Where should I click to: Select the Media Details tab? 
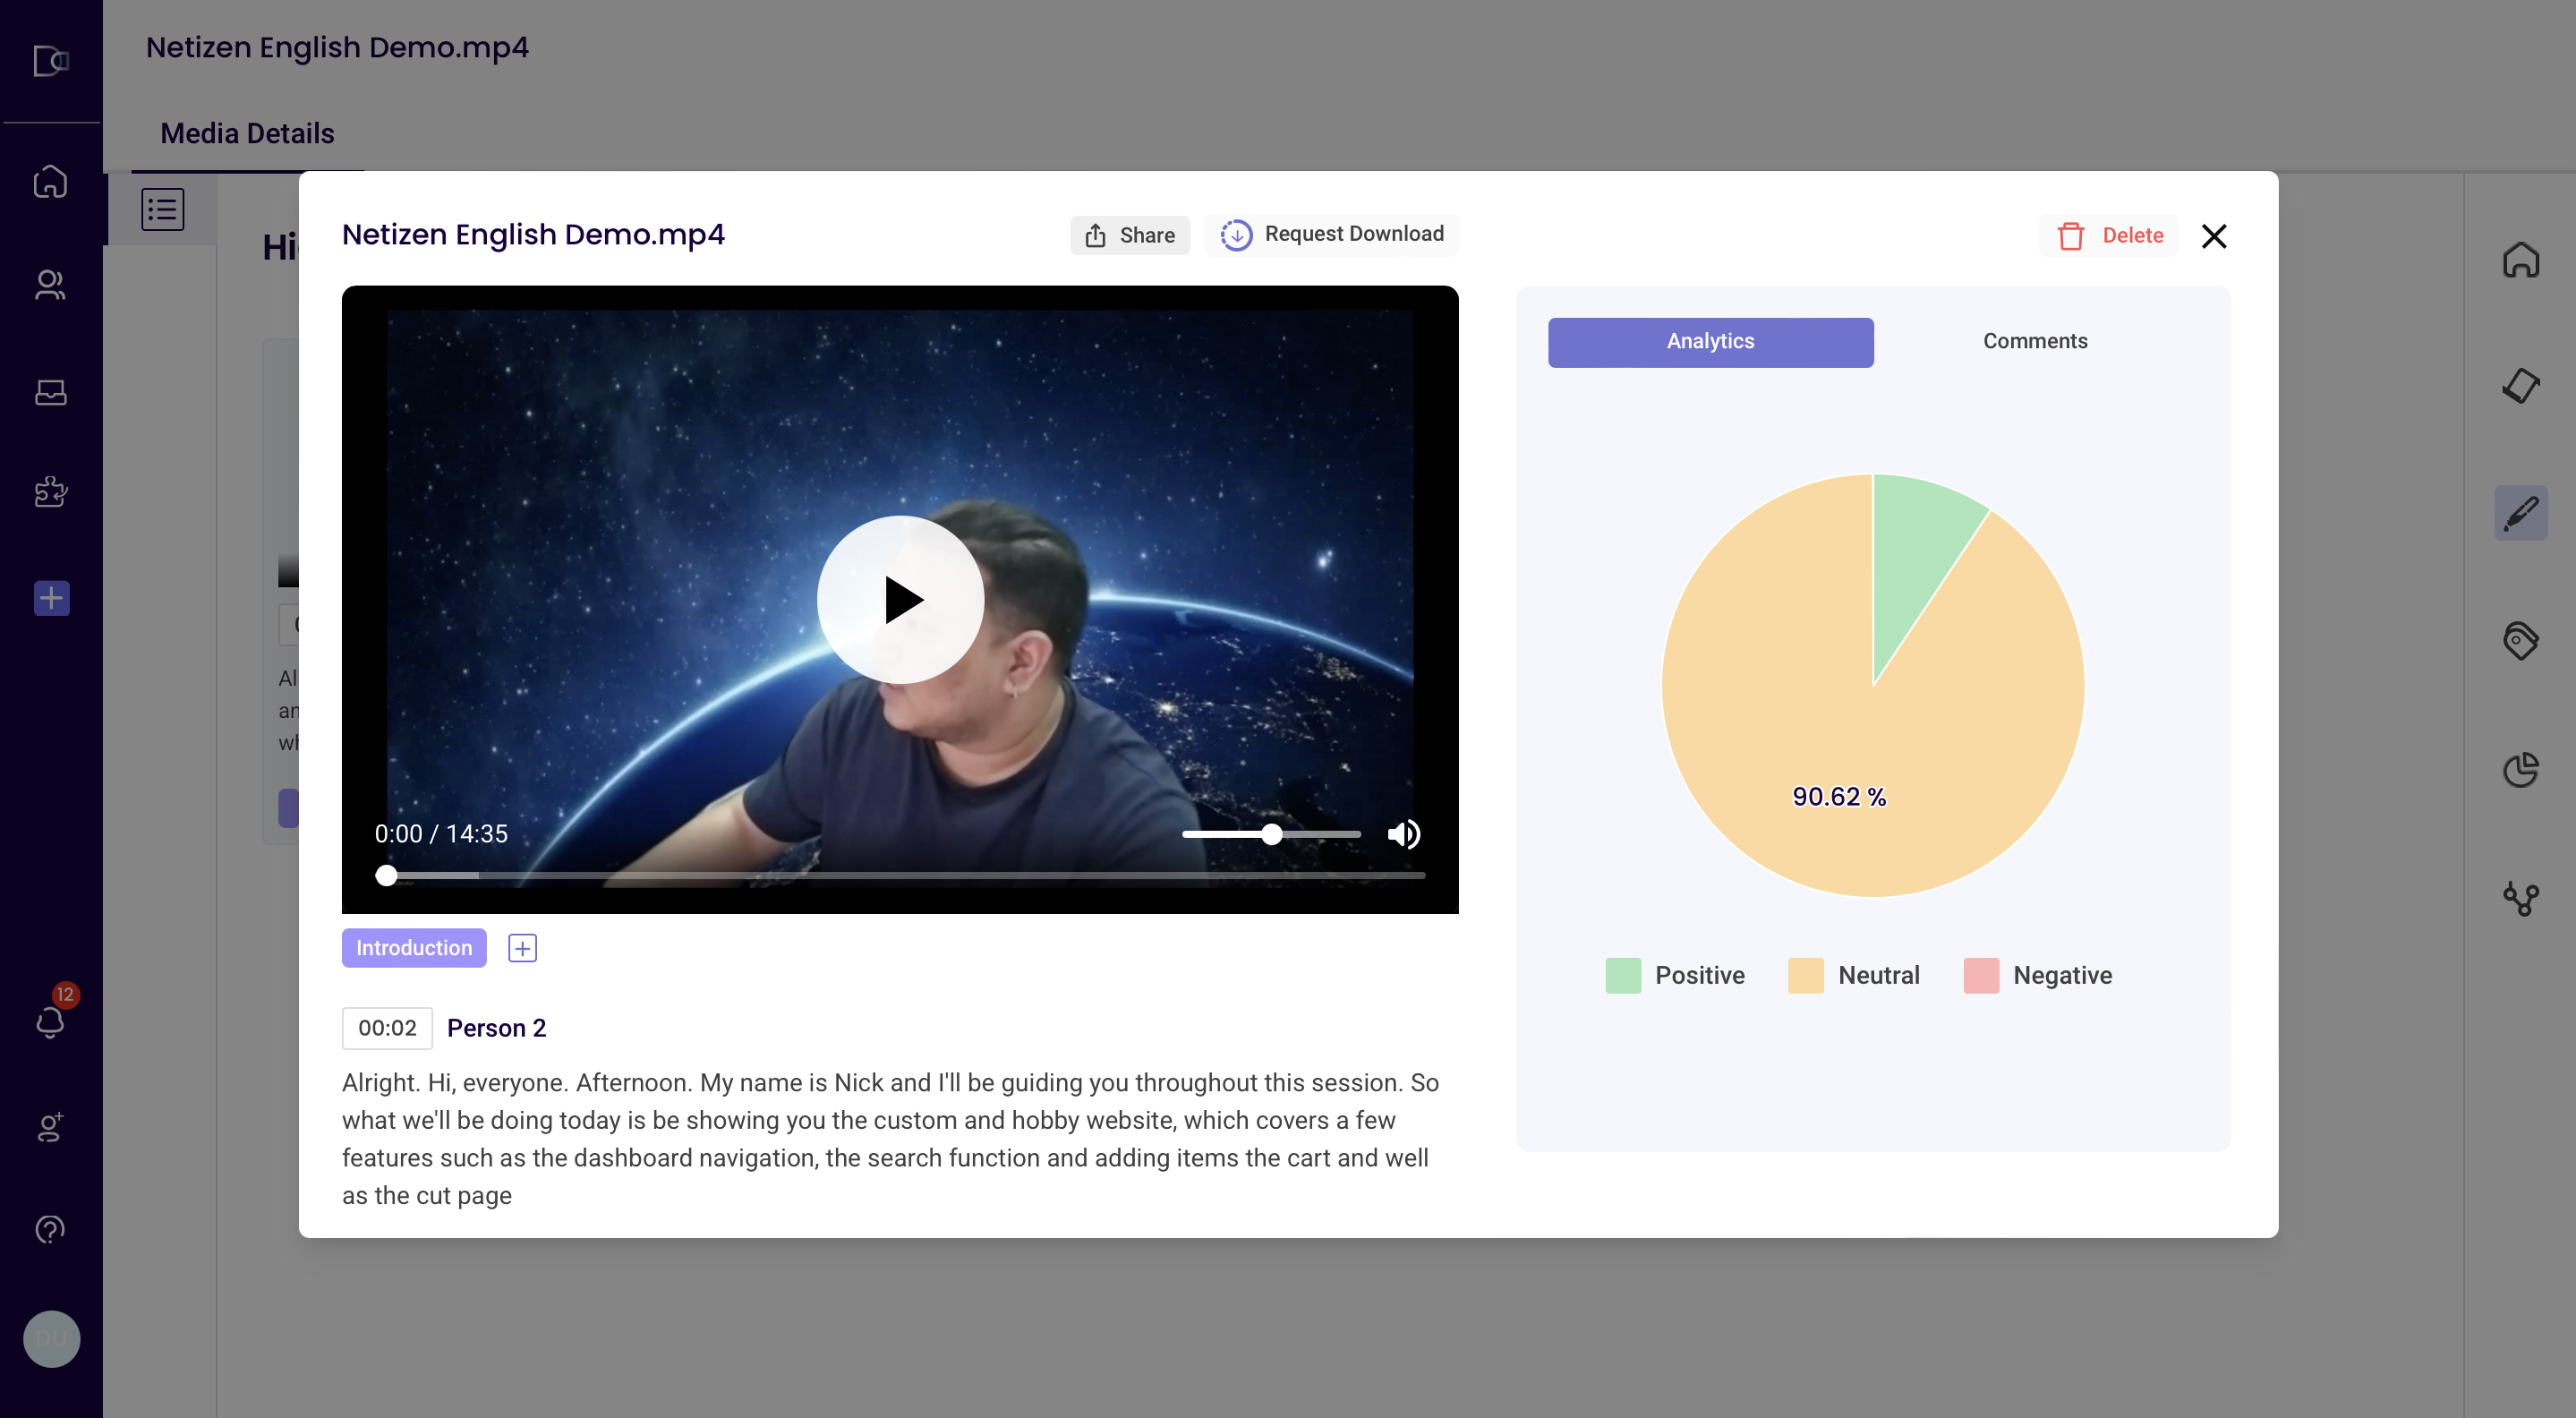pyautogui.click(x=246, y=133)
